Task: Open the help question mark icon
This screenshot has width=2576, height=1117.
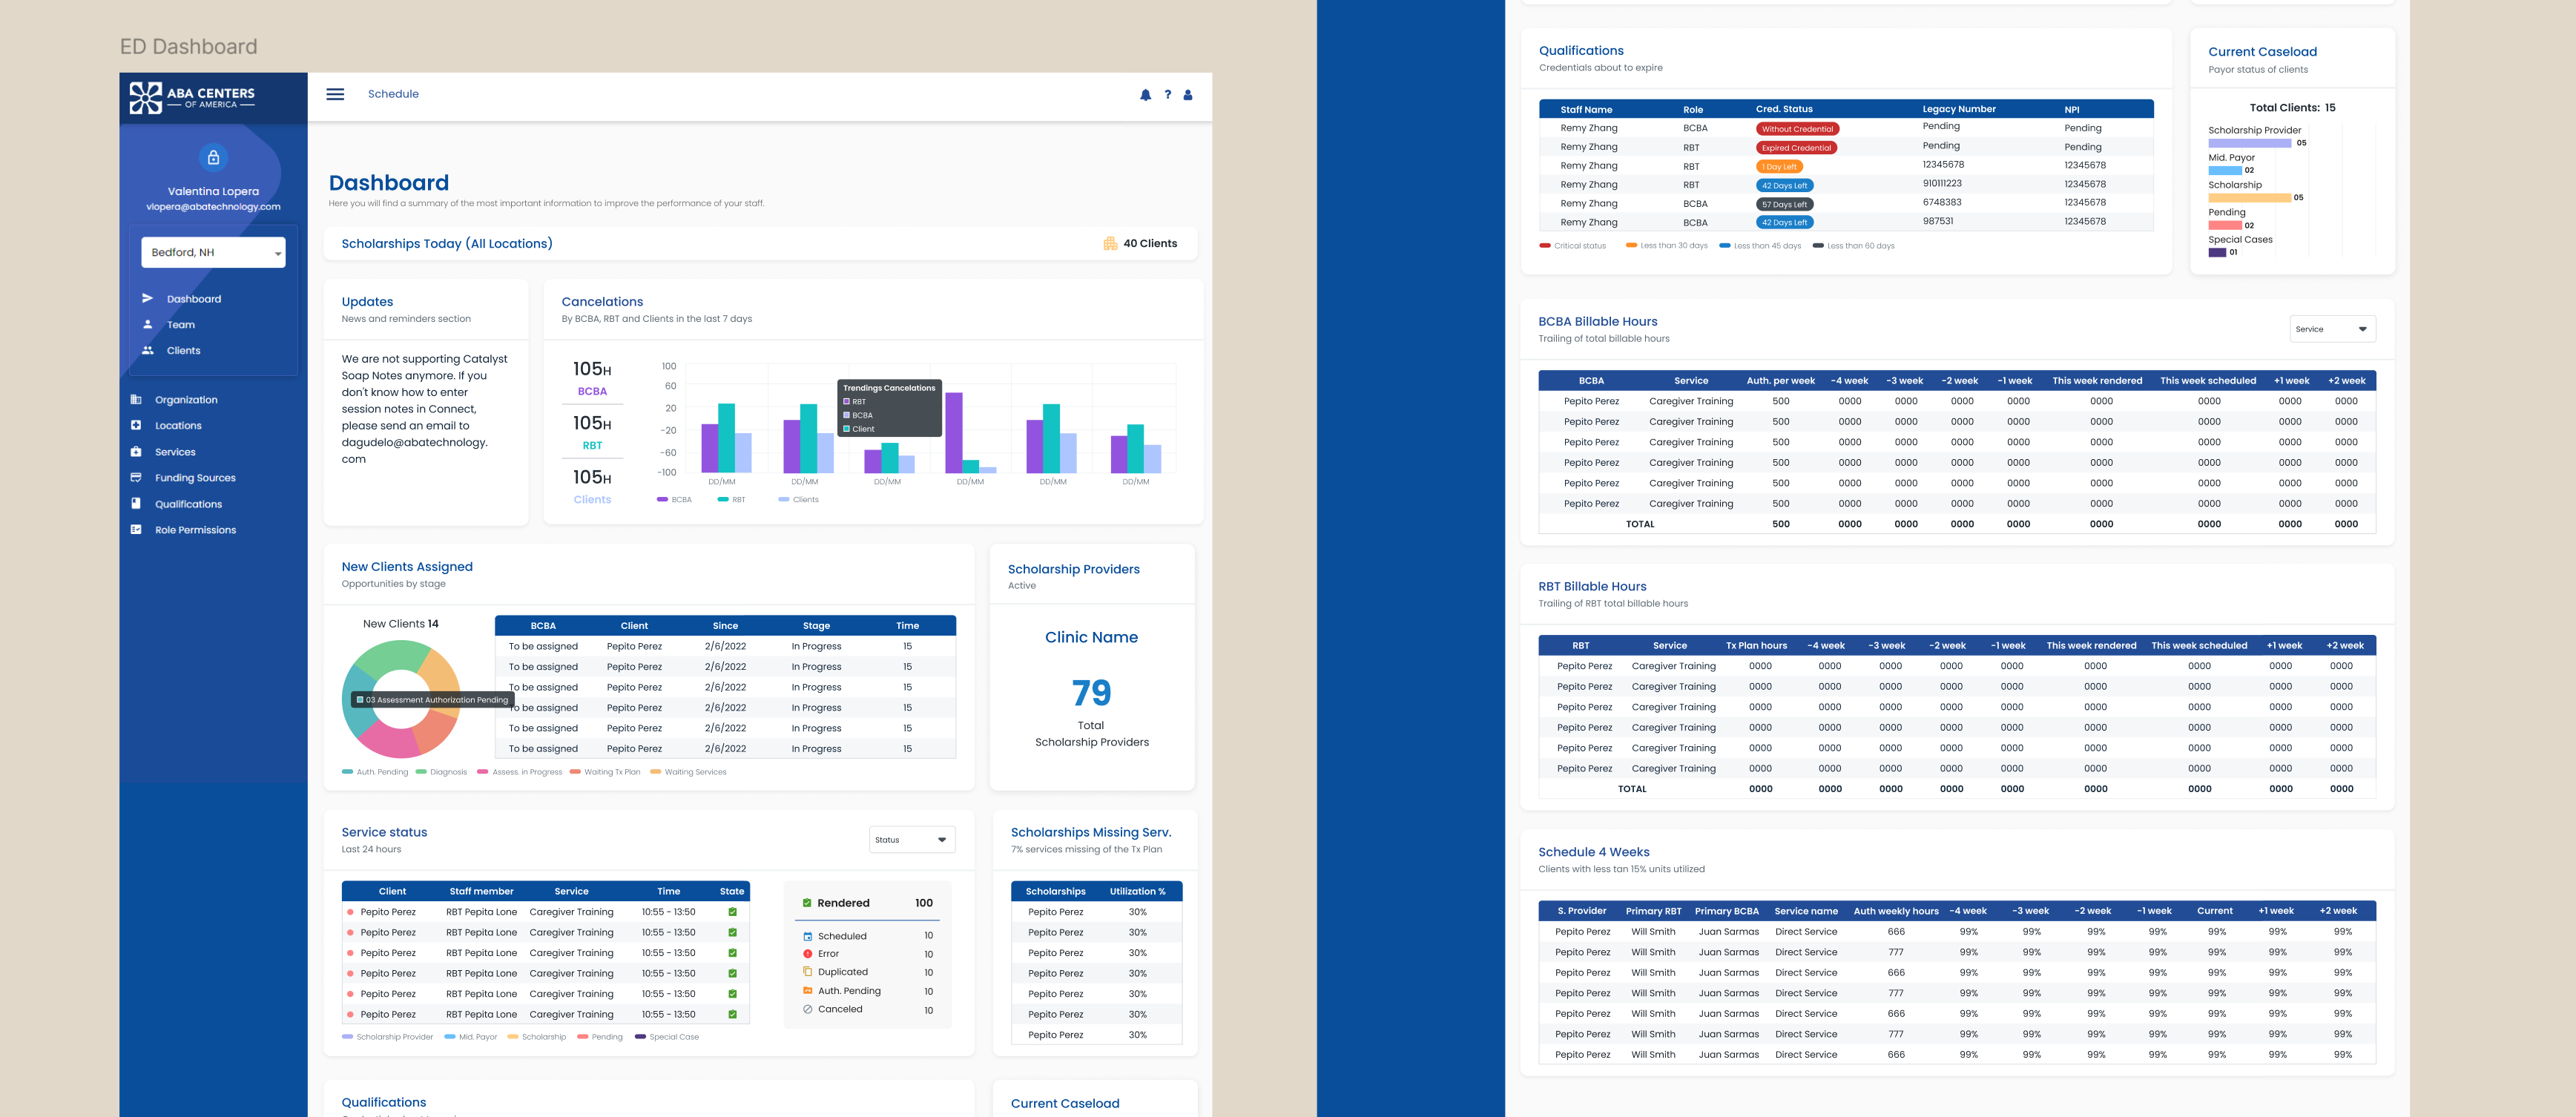Action: 1167,95
